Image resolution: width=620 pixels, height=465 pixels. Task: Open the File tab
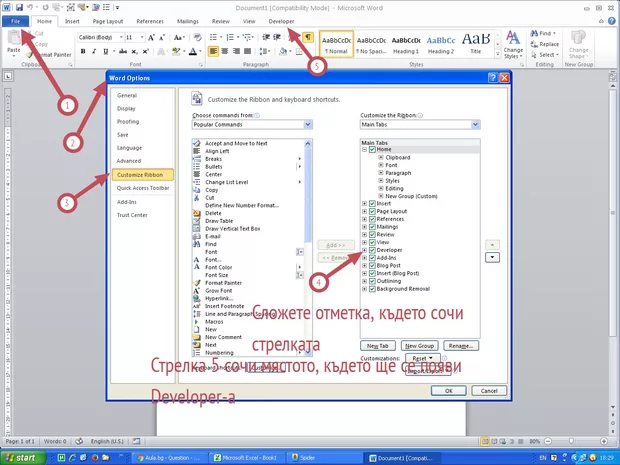click(16, 20)
